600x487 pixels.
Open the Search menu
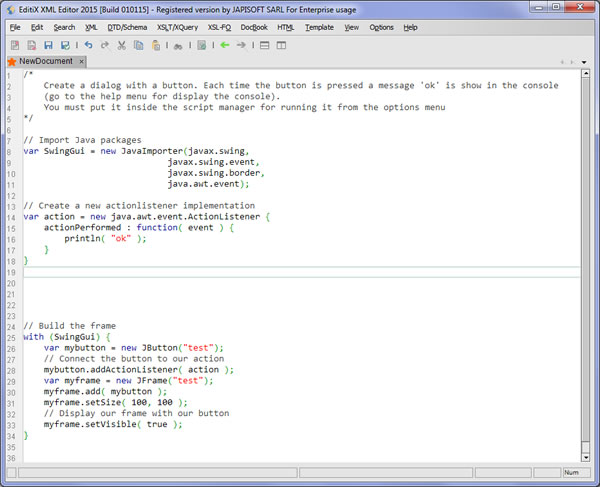[x=64, y=28]
